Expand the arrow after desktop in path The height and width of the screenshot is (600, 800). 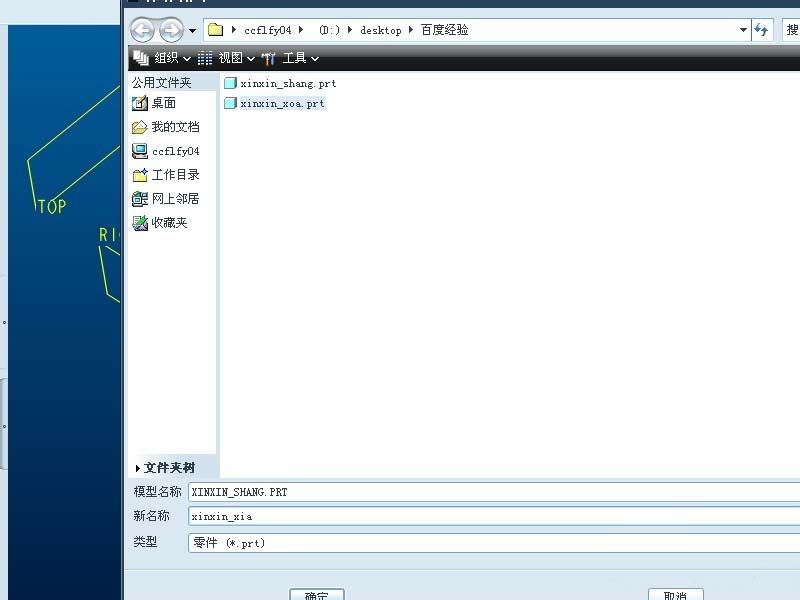(x=410, y=30)
